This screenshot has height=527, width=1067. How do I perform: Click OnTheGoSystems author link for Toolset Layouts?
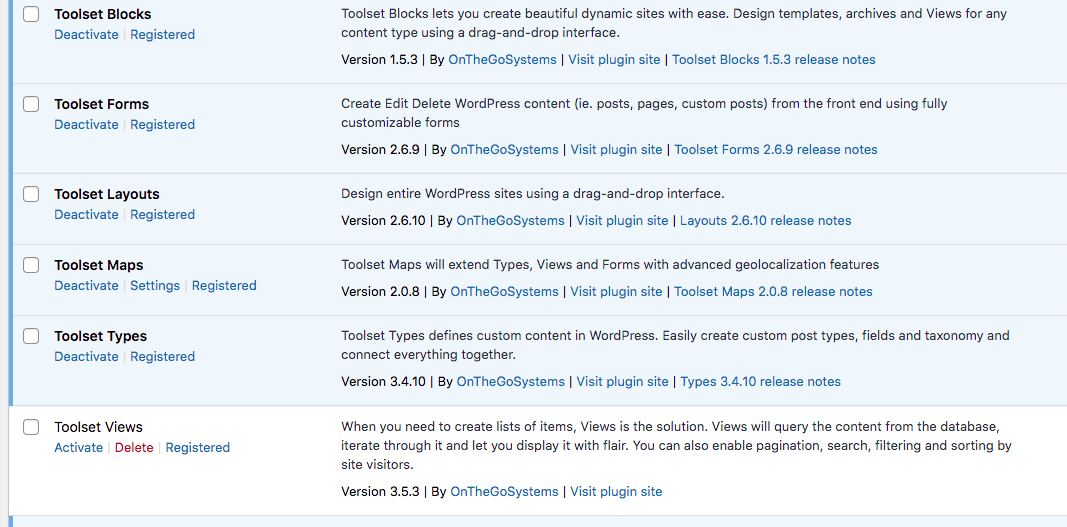pyautogui.click(x=510, y=221)
